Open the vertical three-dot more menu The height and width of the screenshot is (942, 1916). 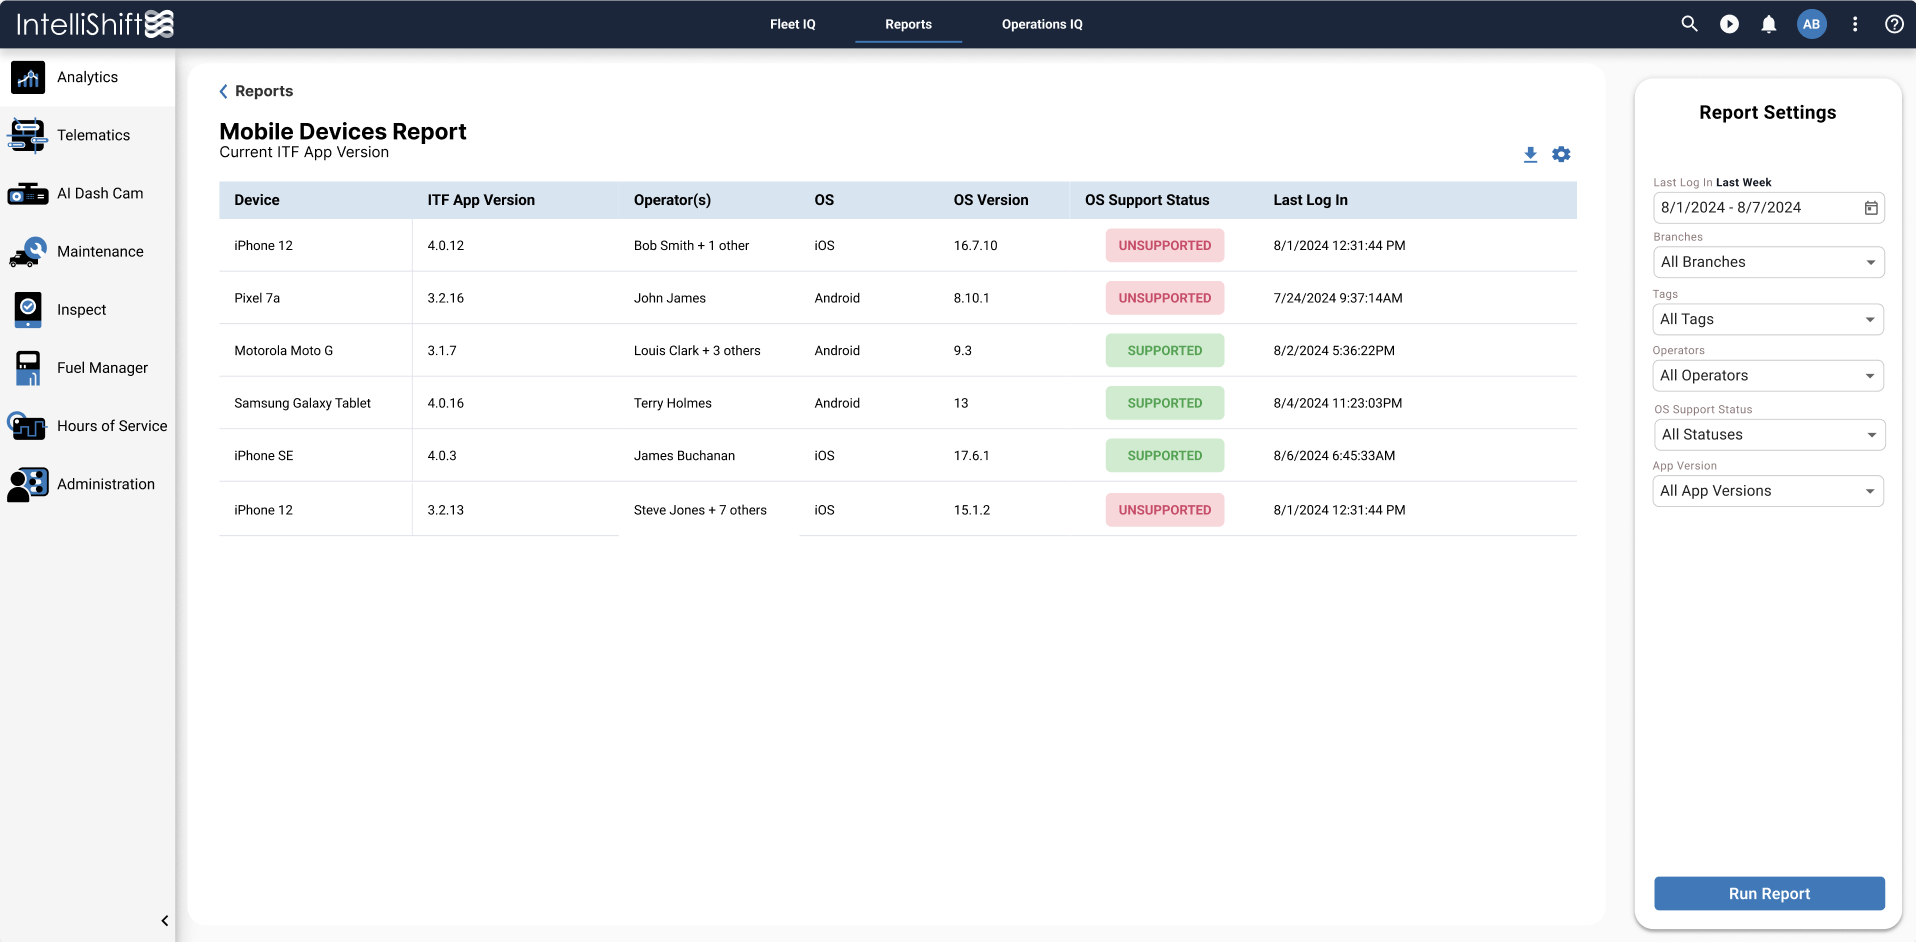click(x=1855, y=24)
